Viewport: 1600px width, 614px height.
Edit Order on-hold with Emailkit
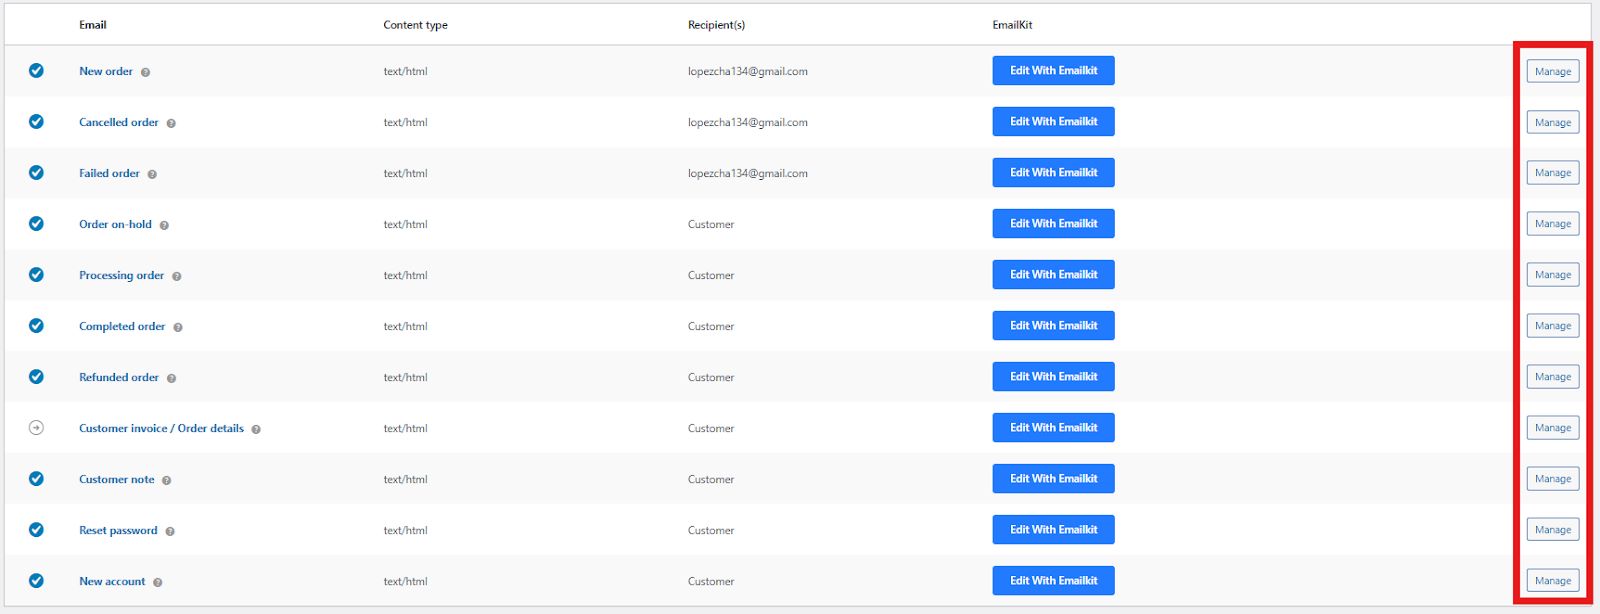click(x=1053, y=224)
